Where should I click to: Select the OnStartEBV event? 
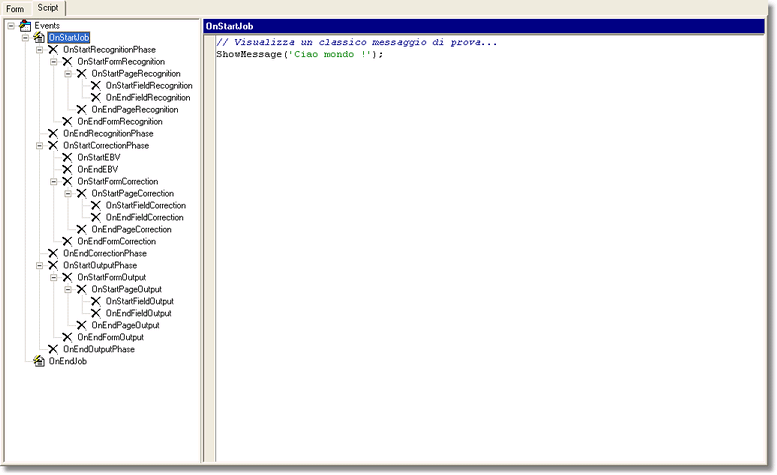pos(99,158)
